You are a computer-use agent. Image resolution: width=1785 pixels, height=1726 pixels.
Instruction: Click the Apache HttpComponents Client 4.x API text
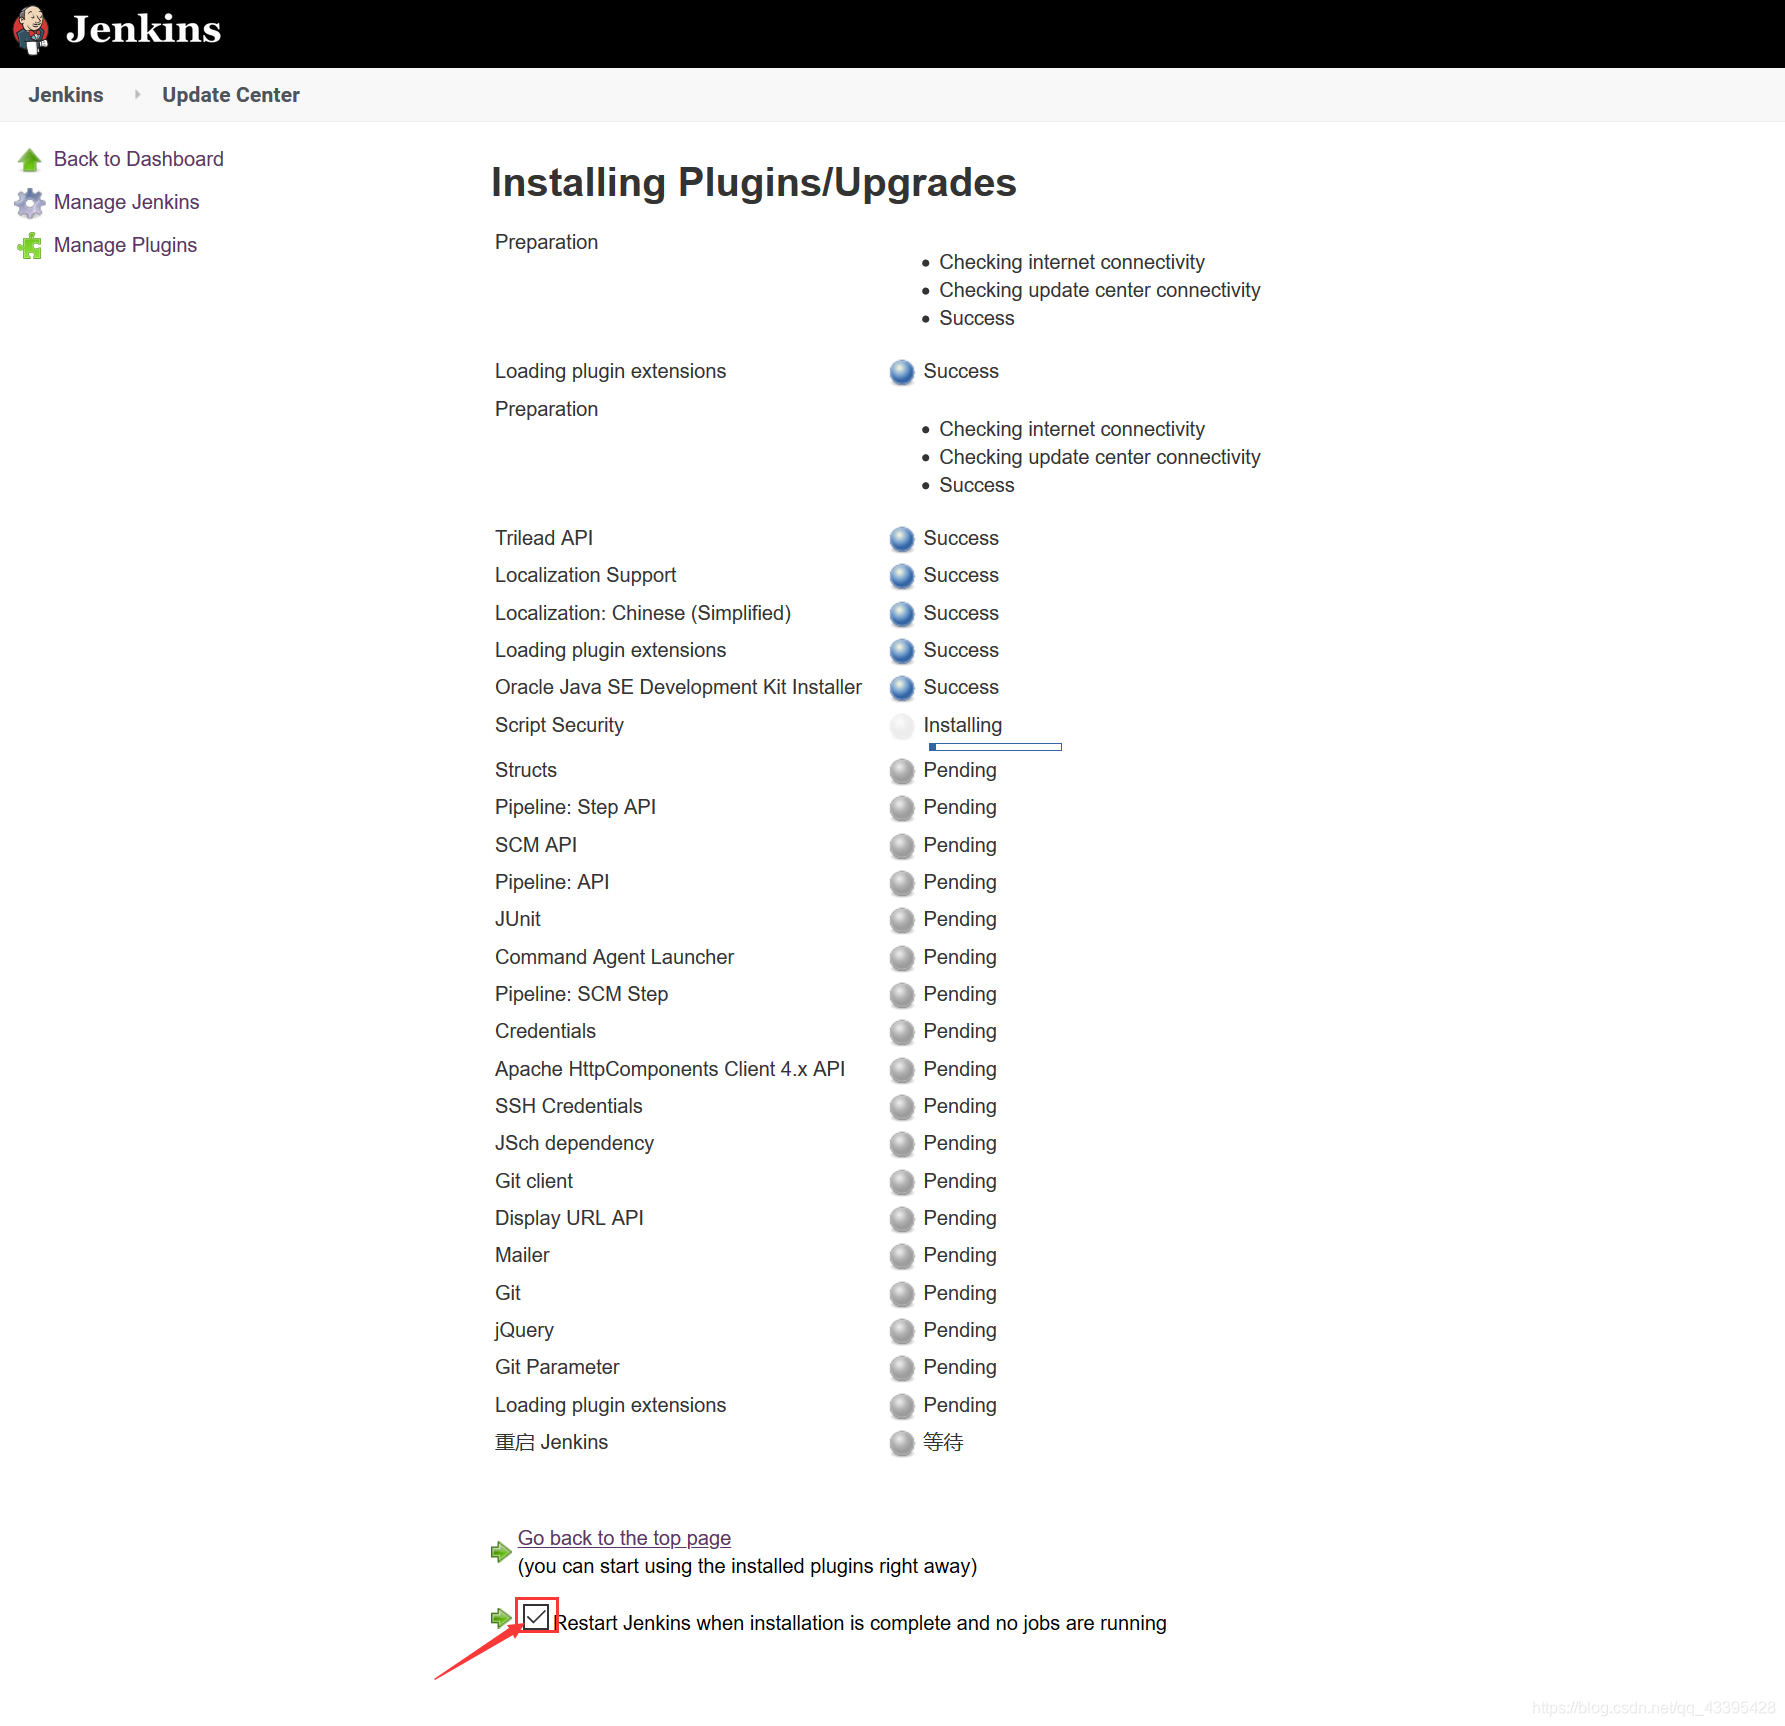670,1069
